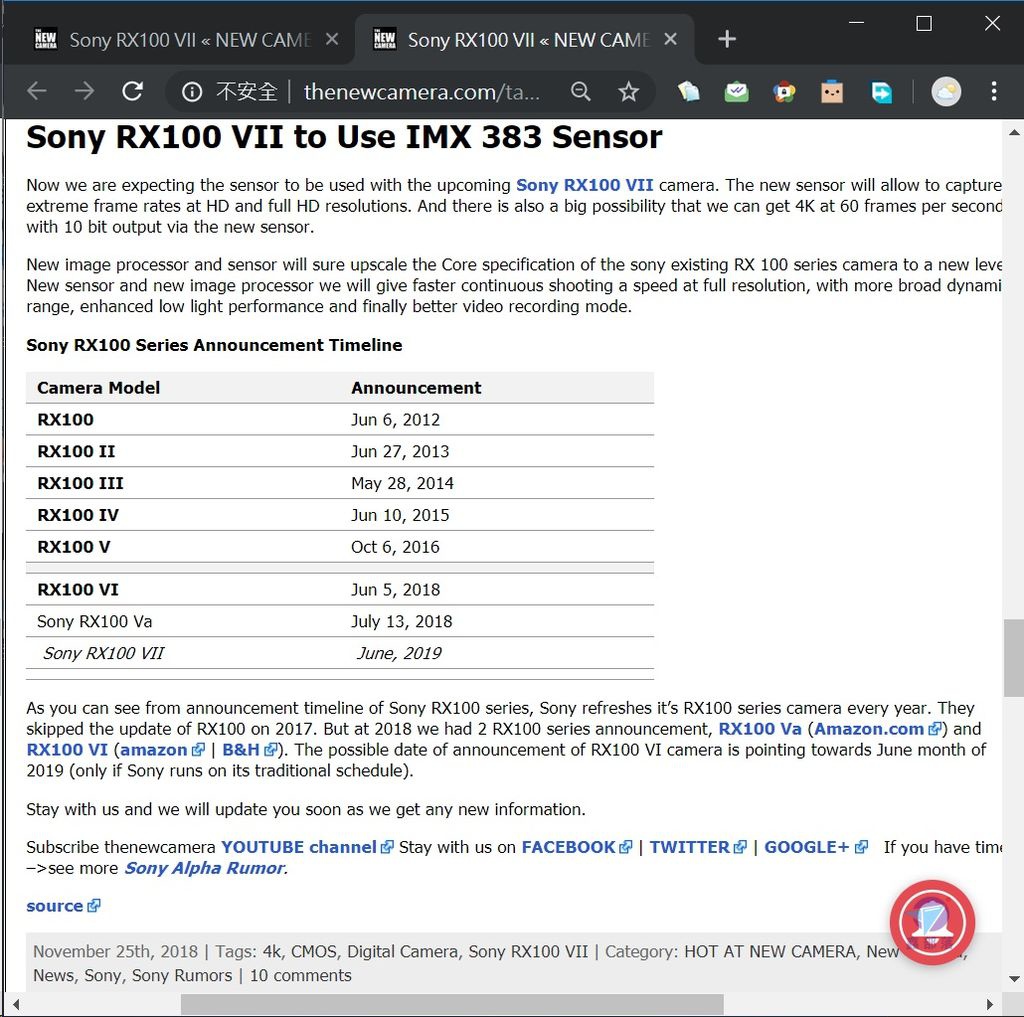Minimize the Chrome window
Screen dimensions: 1024x1017
click(856, 23)
